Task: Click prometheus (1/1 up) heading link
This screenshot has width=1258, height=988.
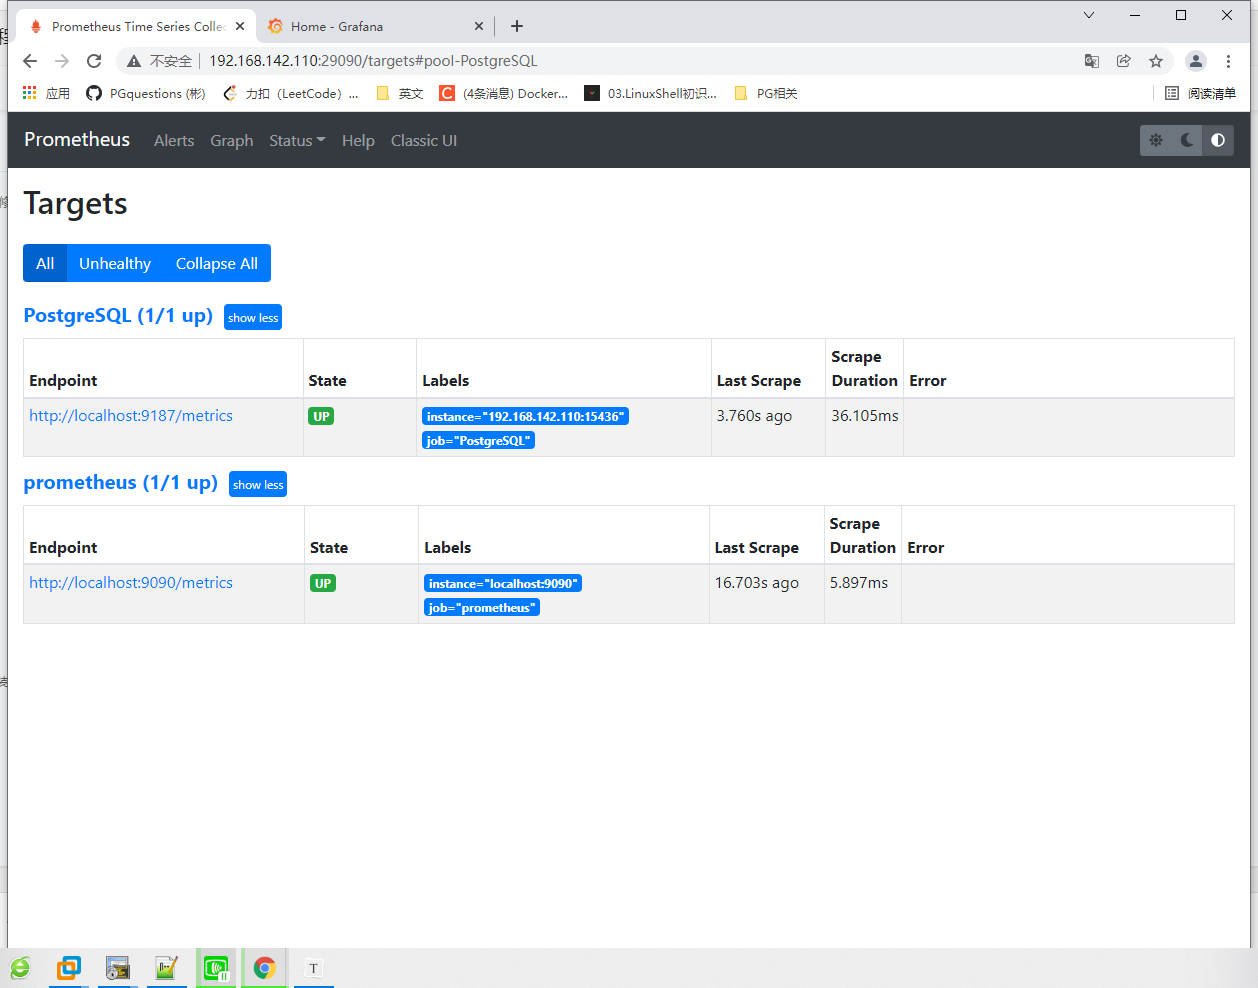Action: point(121,482)
